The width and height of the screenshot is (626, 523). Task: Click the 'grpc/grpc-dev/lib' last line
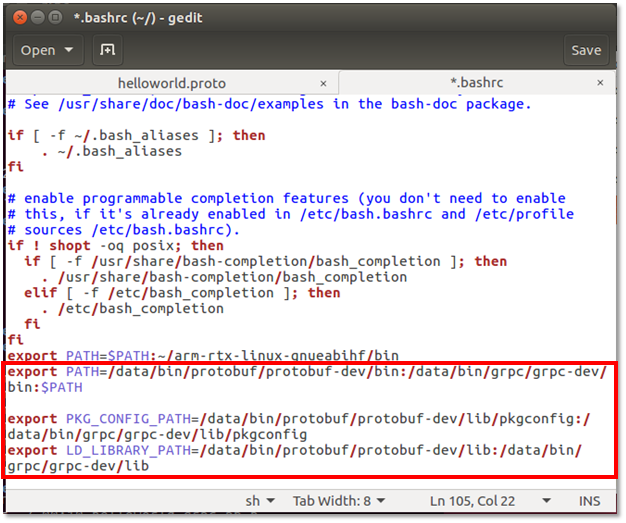(78, 466)
